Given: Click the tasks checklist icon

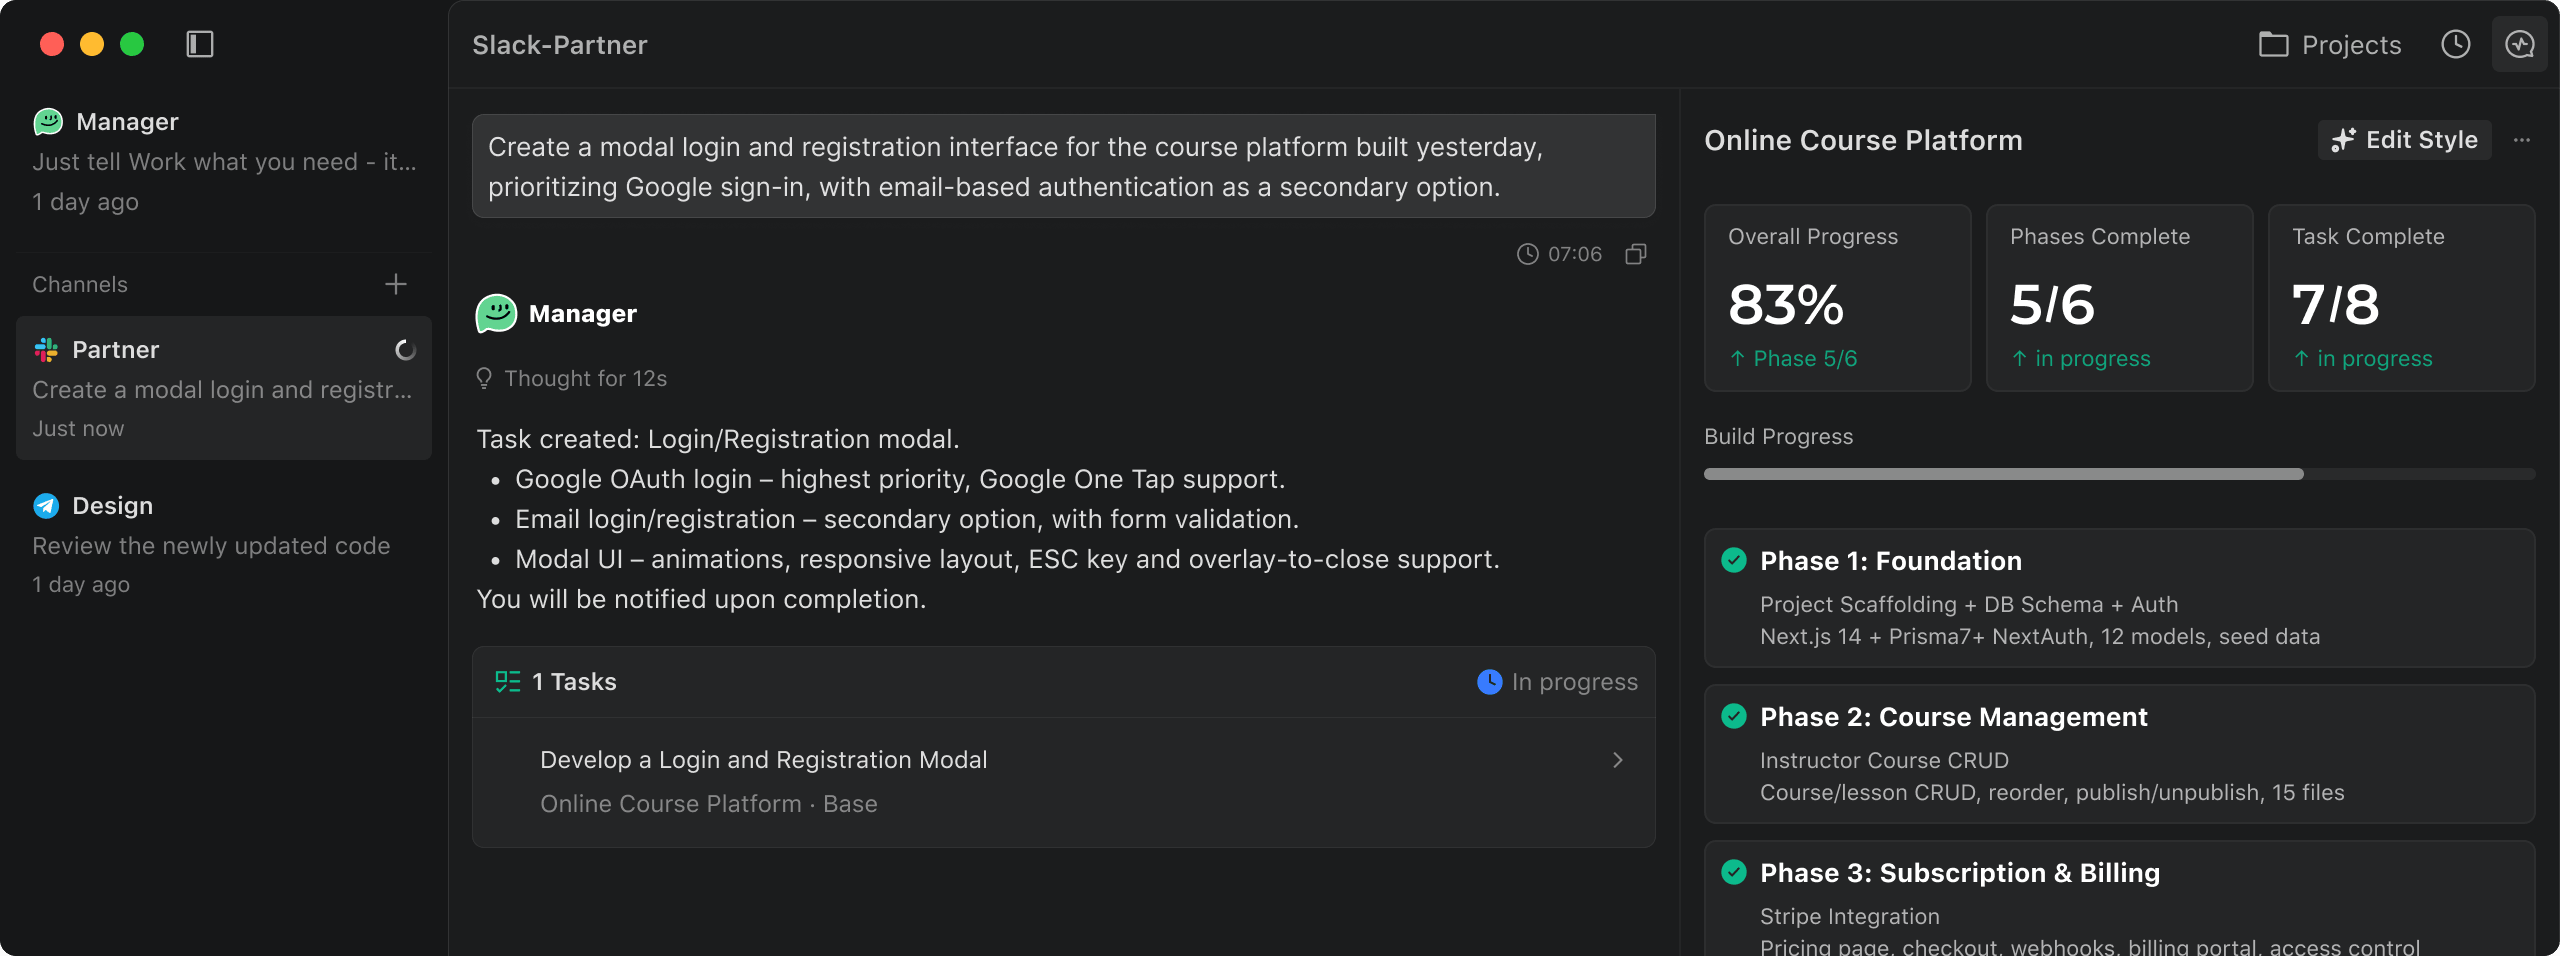Looking at the screenshot, I should click(x=508, y=682).
